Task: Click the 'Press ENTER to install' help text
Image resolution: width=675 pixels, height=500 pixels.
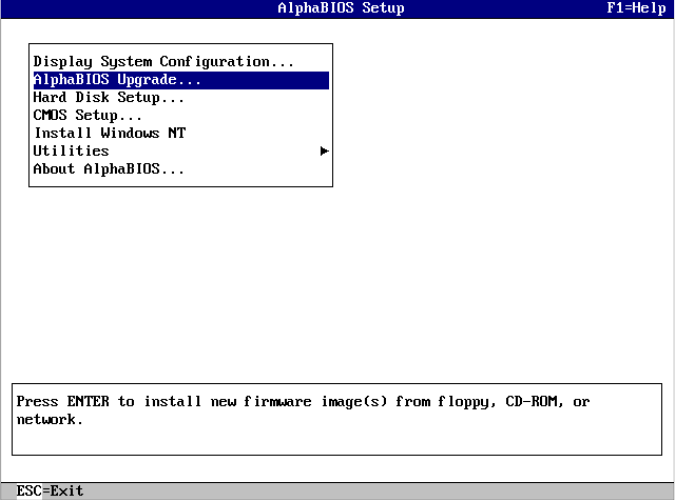Action: click(303, 410)
